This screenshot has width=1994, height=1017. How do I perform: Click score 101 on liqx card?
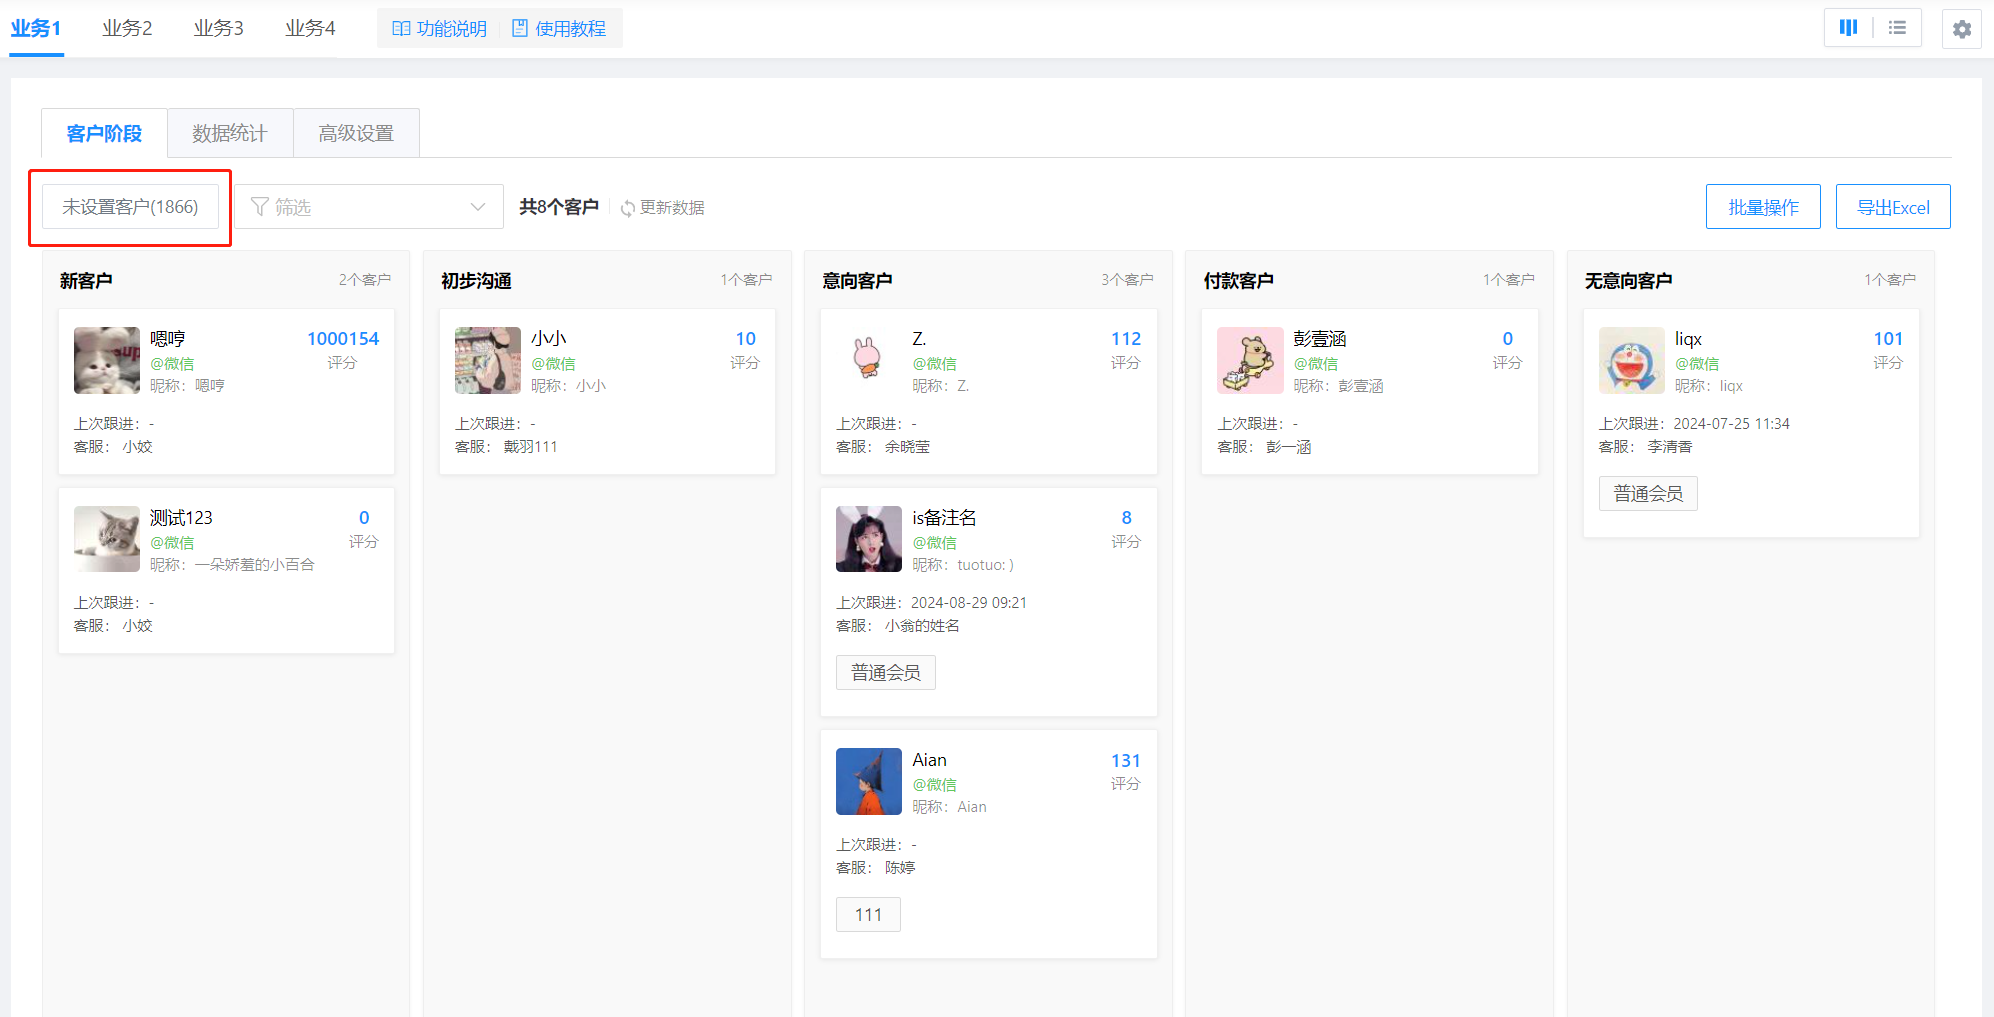[x=1888, y=339]
